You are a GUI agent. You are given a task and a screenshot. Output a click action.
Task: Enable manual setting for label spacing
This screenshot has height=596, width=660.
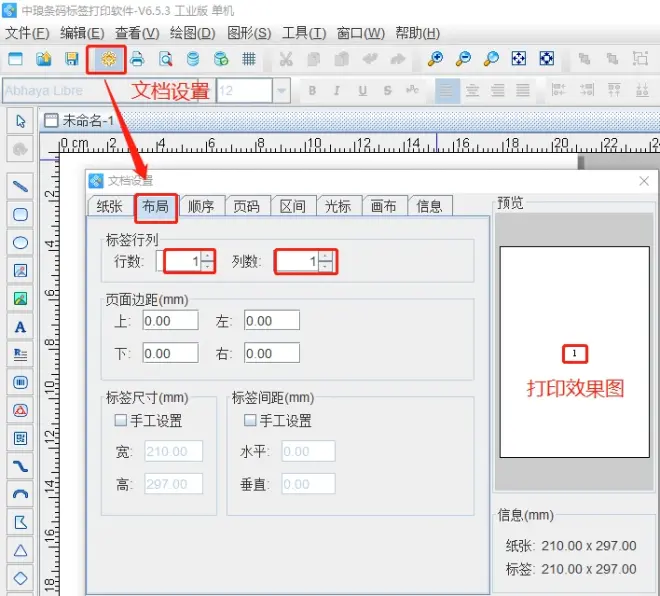coord(251,421)
